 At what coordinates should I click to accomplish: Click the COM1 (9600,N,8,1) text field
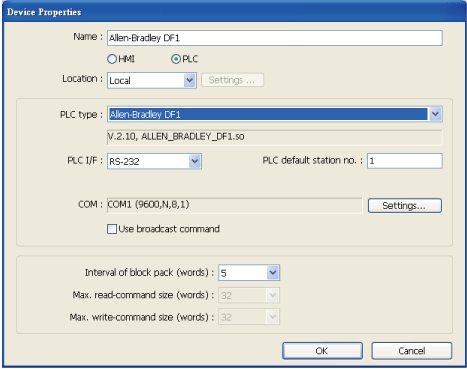[x=234, y=205]
